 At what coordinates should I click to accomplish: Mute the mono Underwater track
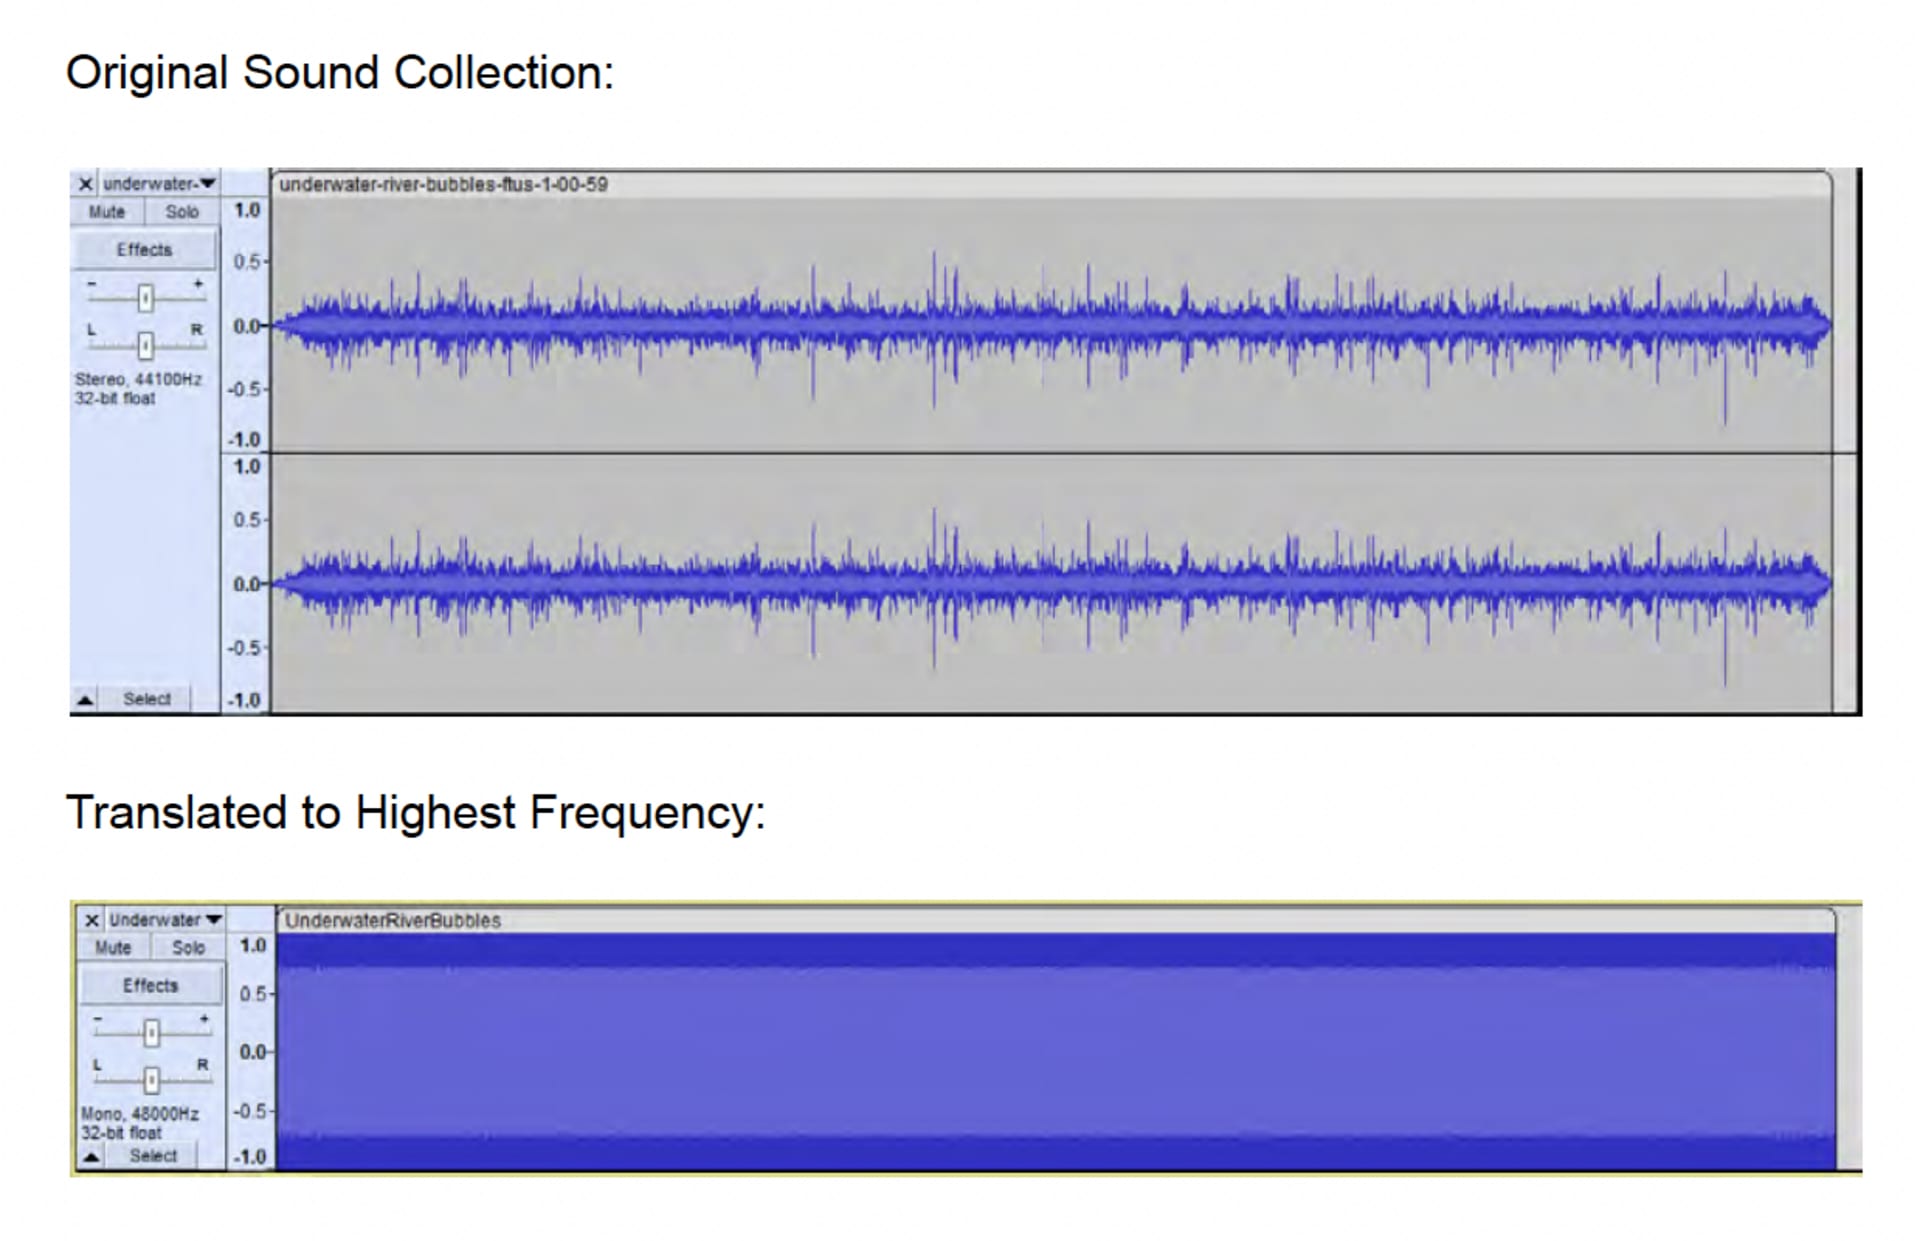(x=113, y=948)
